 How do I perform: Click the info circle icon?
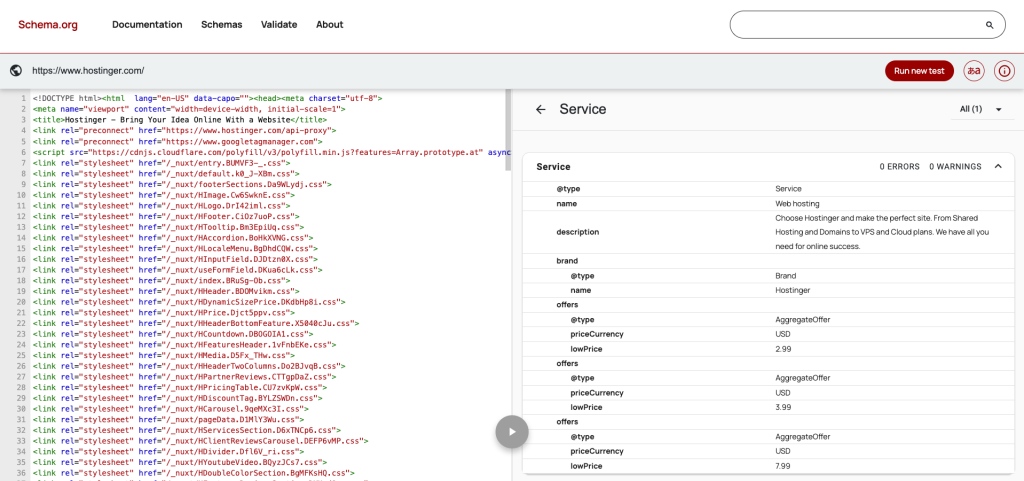pyautogui.click(x=1004, y=71)
